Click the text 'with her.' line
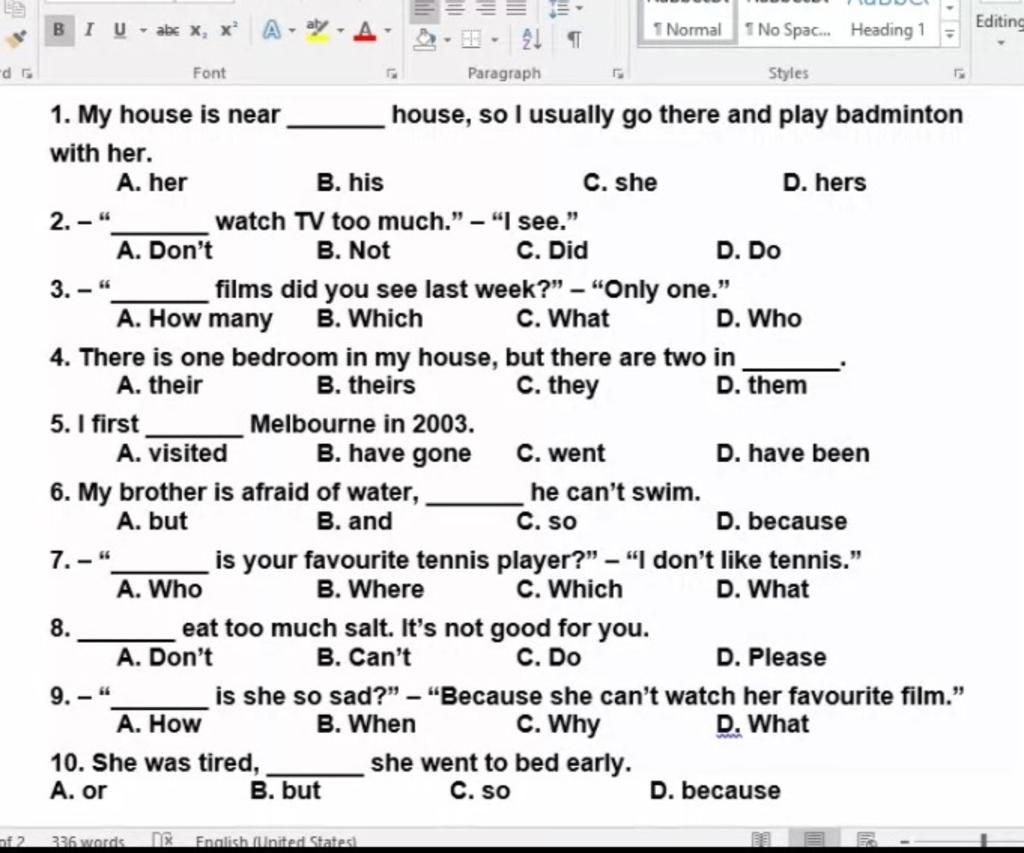The image size is (1024, 853). [101, 153]
